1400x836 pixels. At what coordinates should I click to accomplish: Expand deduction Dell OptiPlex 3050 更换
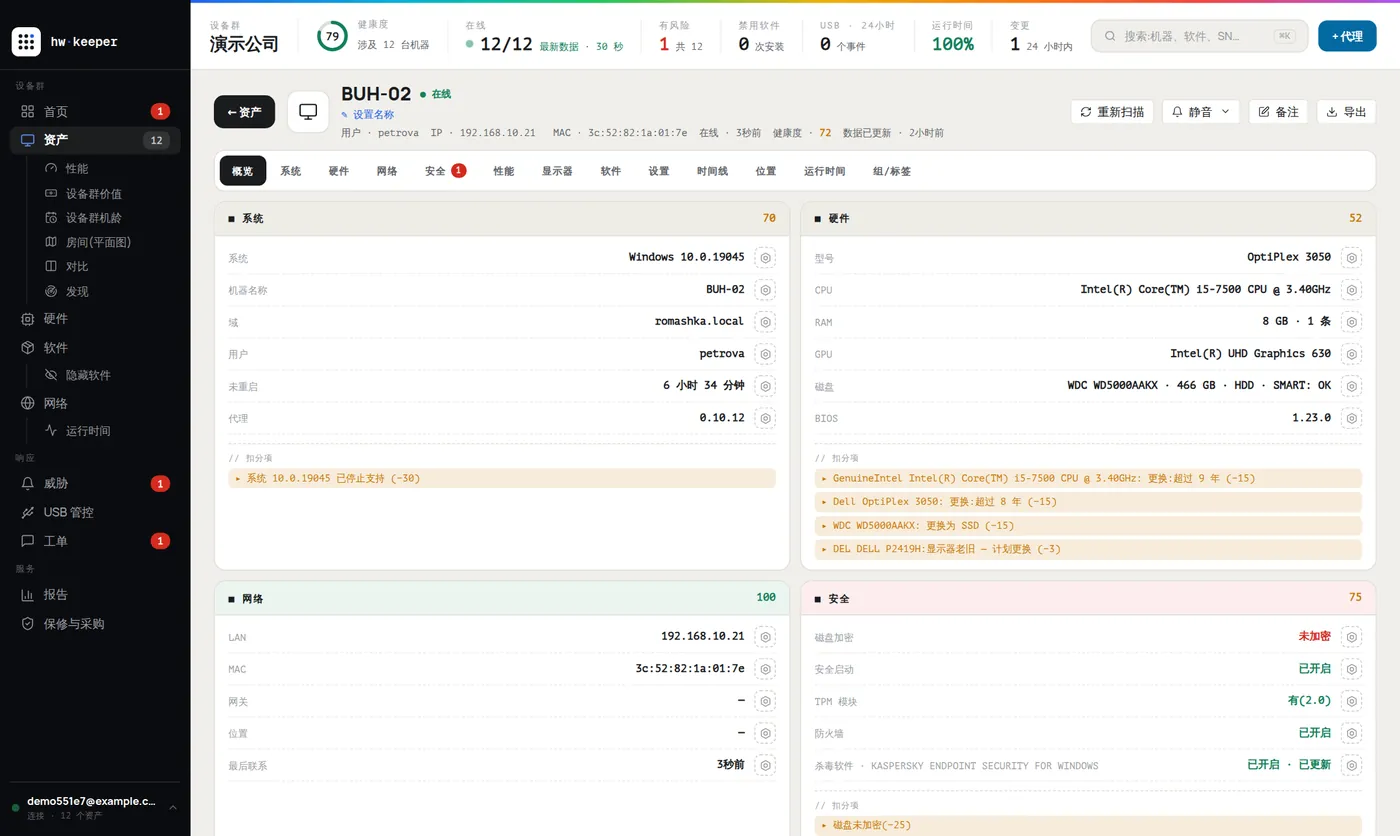[1088, 502]
